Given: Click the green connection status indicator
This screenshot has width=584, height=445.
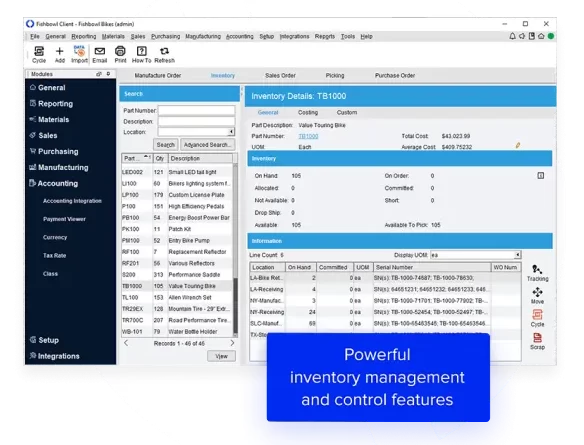Looking at the screenshot, I should [551, 36].
